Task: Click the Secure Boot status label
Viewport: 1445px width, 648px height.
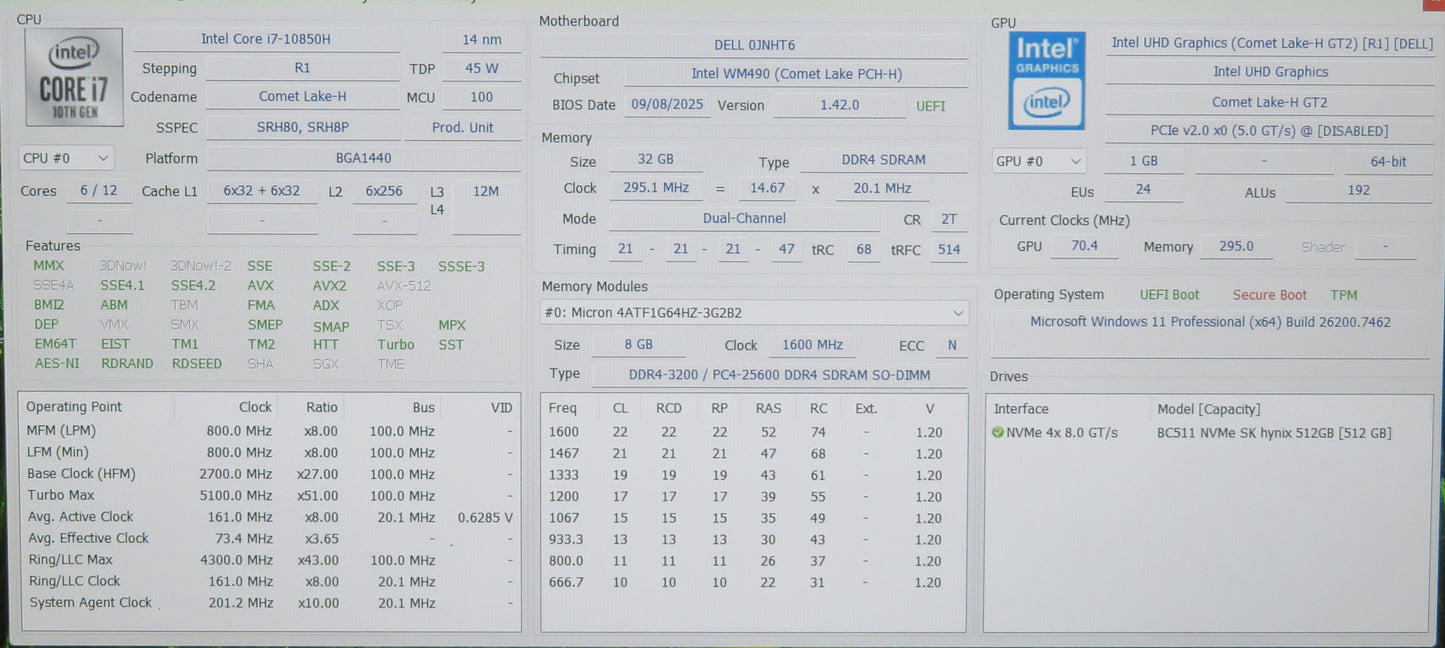Action: [1269, 295]
